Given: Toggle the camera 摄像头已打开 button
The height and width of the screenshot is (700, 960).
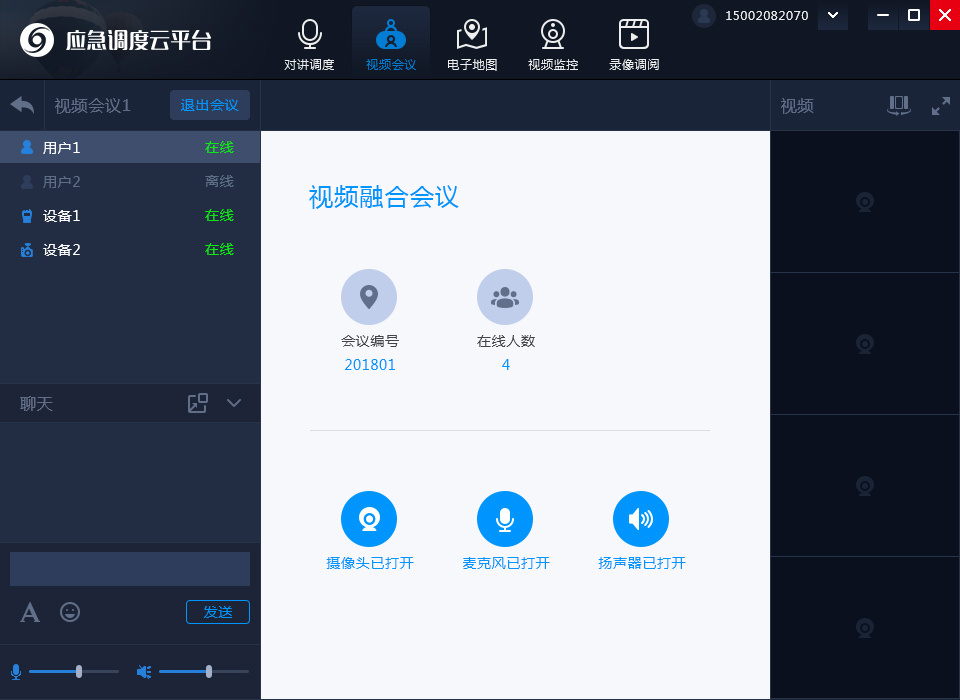Looking at the screenshot, I should (x=369, y=519).
